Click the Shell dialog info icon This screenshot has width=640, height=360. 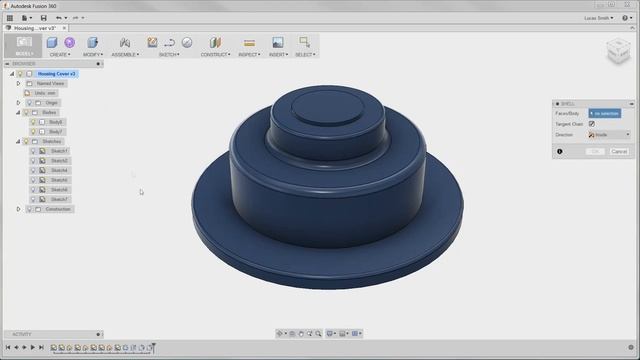pyautogui.click(x=560, y=151)
